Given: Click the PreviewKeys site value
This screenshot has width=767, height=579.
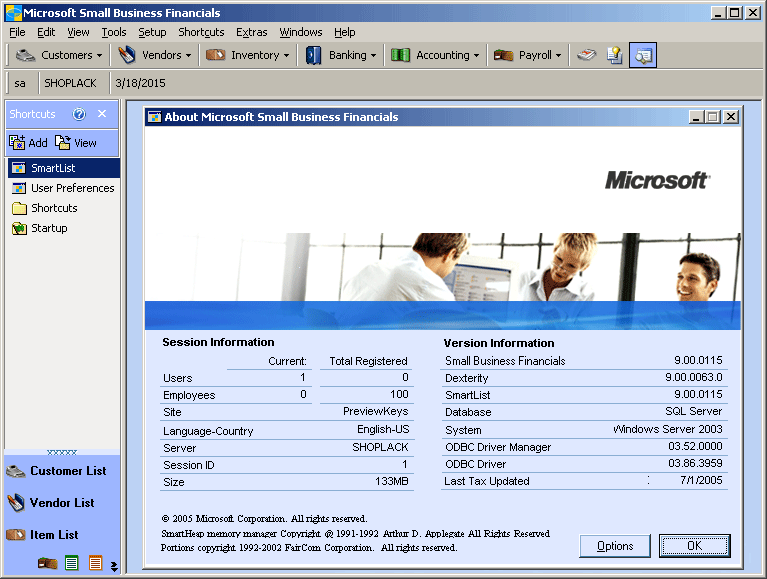Looking at the screenshot, I should tap(375, 411).
